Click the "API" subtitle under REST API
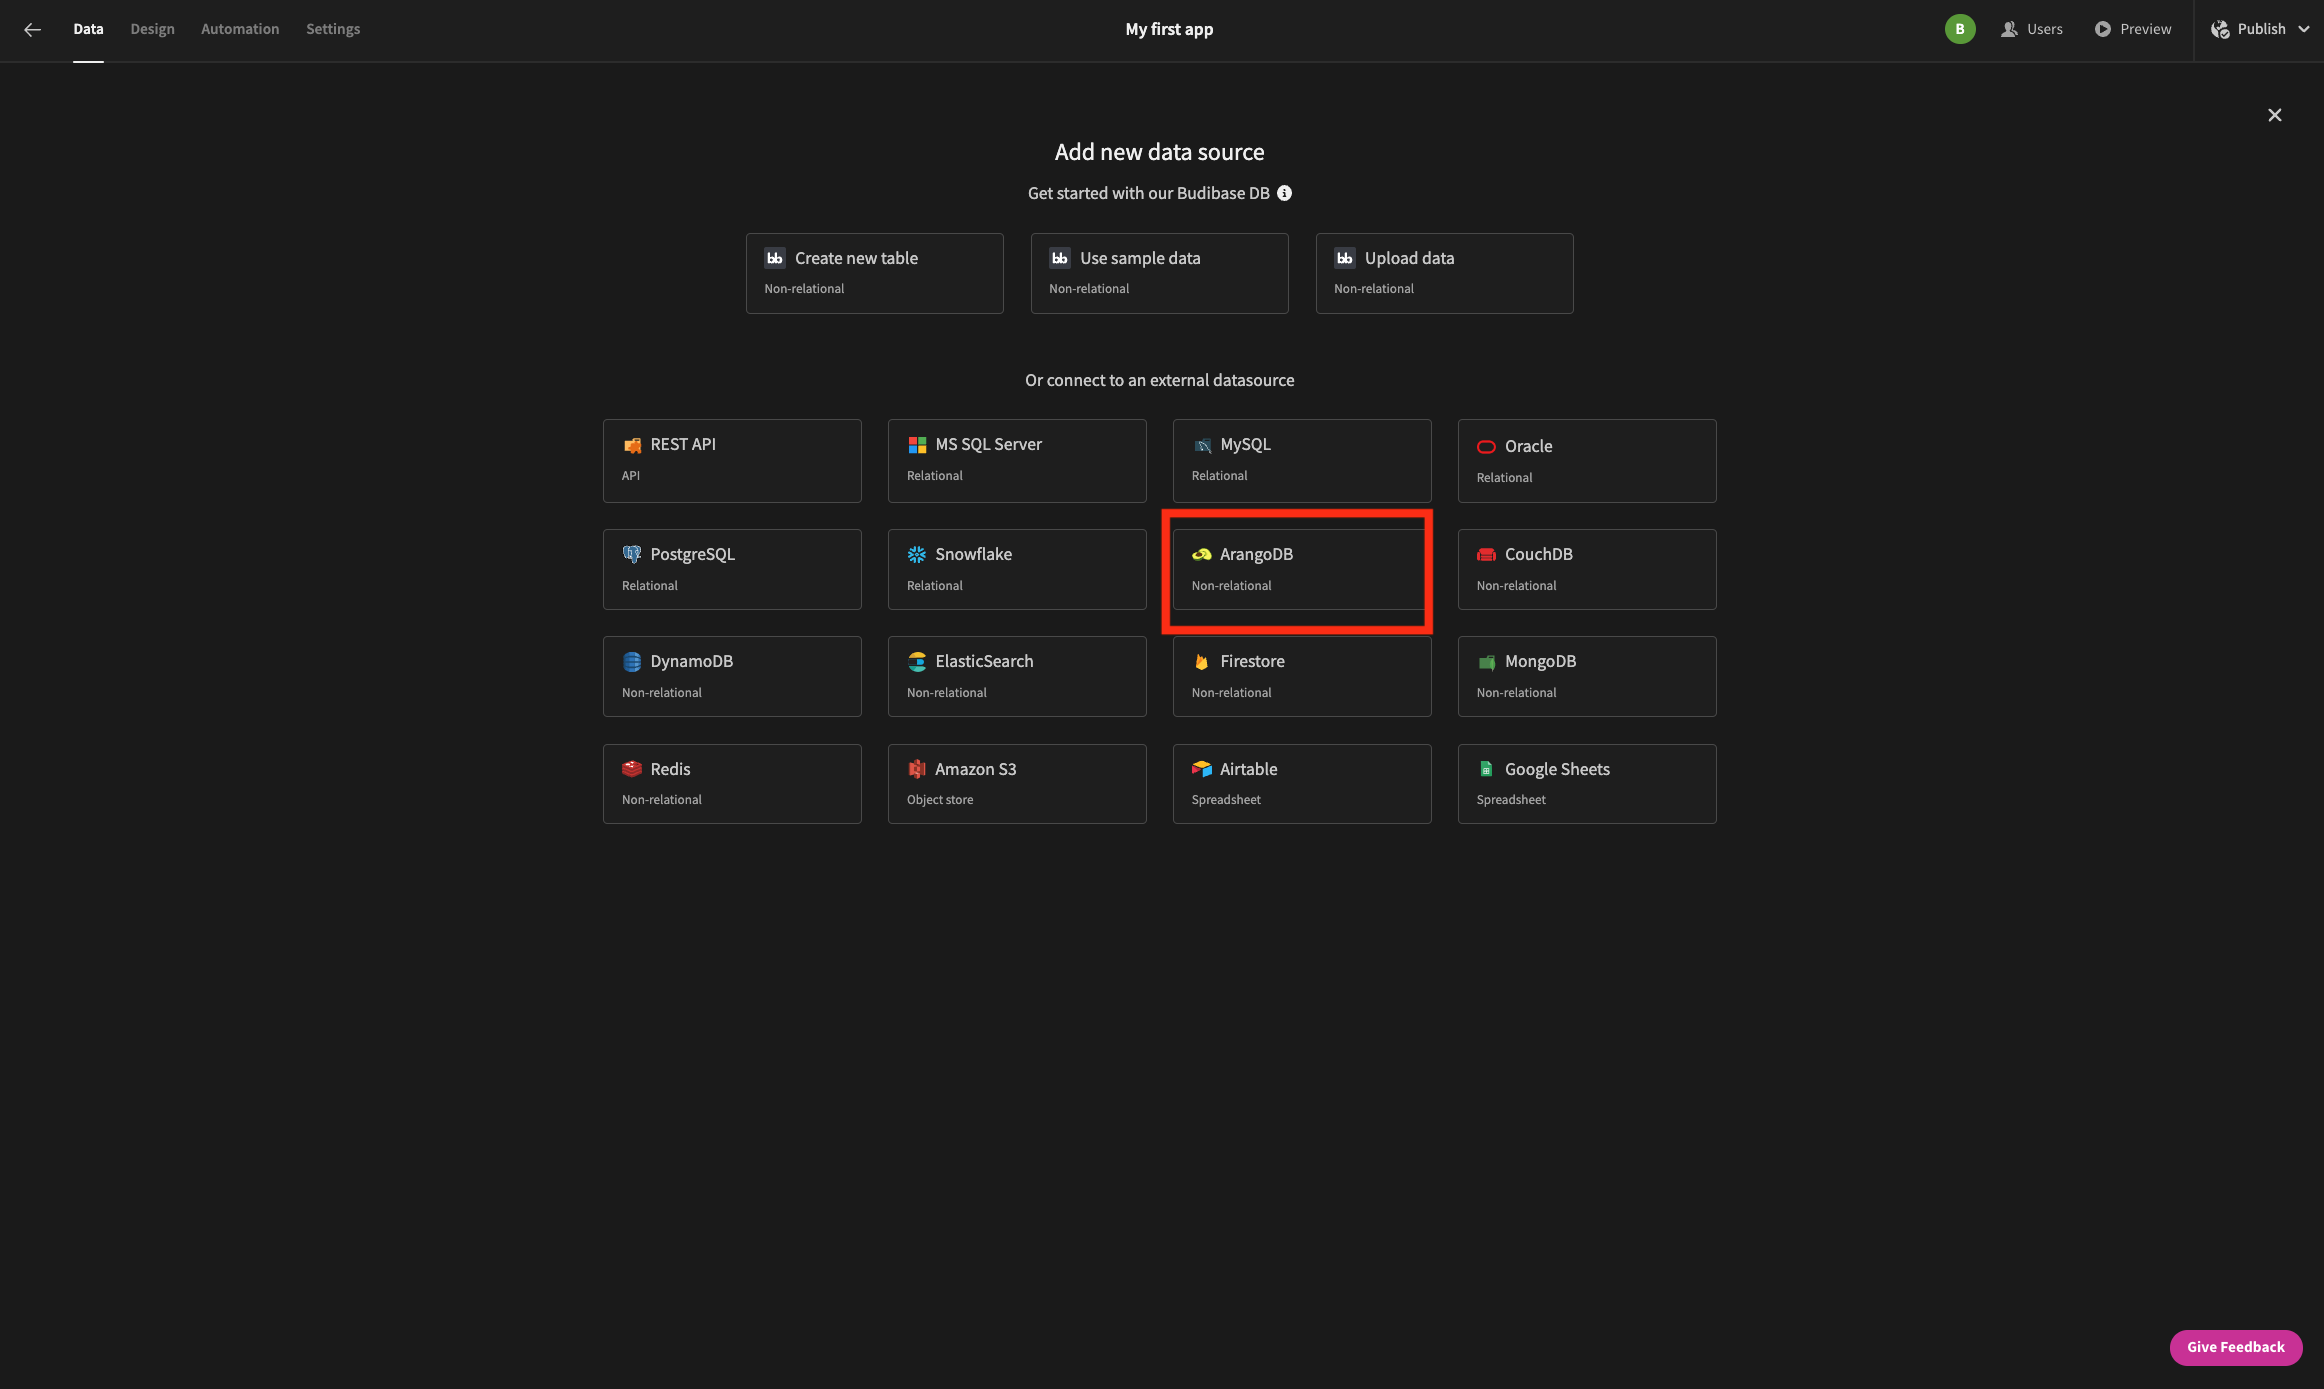Image resolution: width=2324 pixels, height=1389 pixels. click(631, 476)
